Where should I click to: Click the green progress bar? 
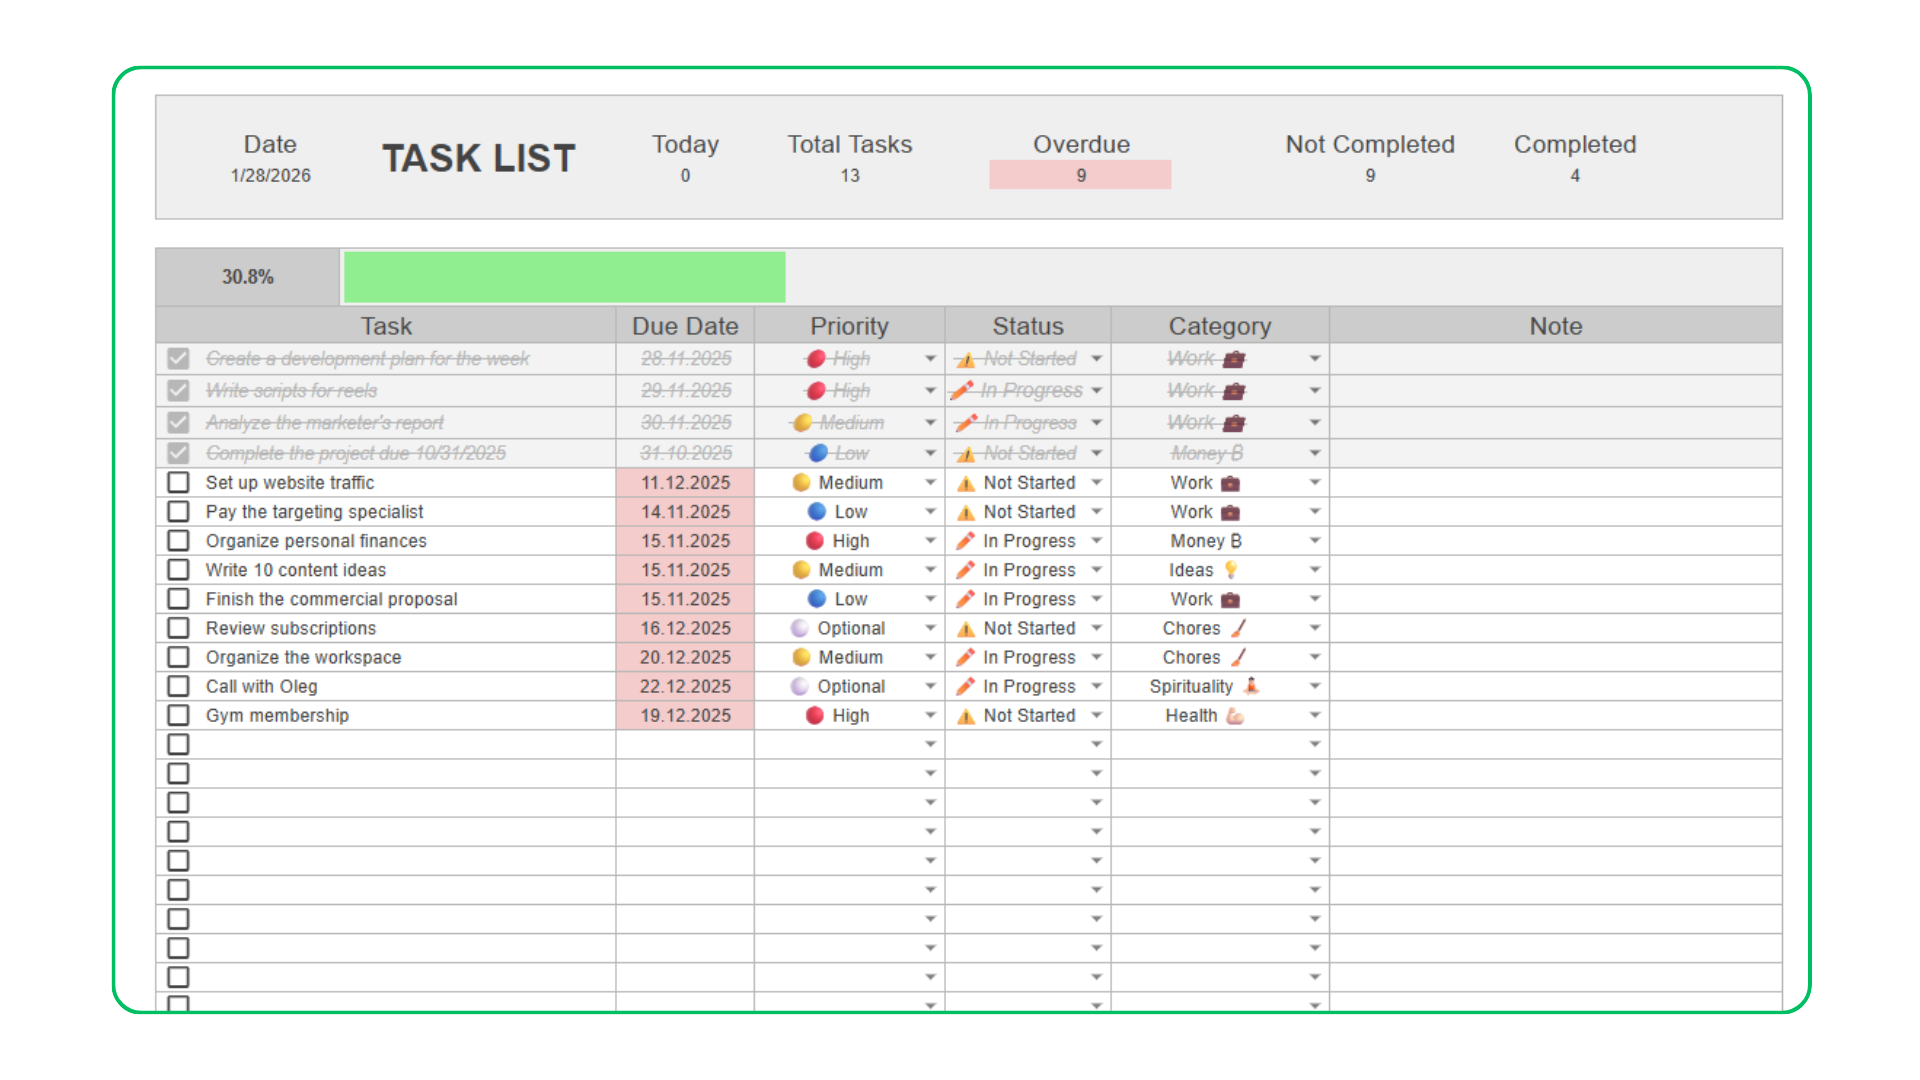[564, 277]
